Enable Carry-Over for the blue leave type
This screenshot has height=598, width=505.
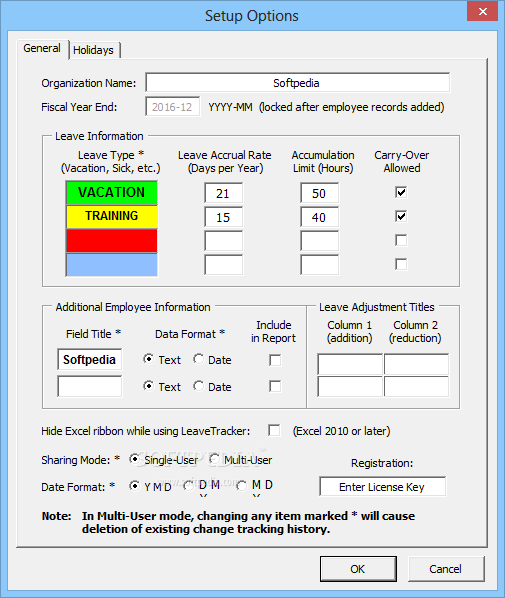coord(401,264)
